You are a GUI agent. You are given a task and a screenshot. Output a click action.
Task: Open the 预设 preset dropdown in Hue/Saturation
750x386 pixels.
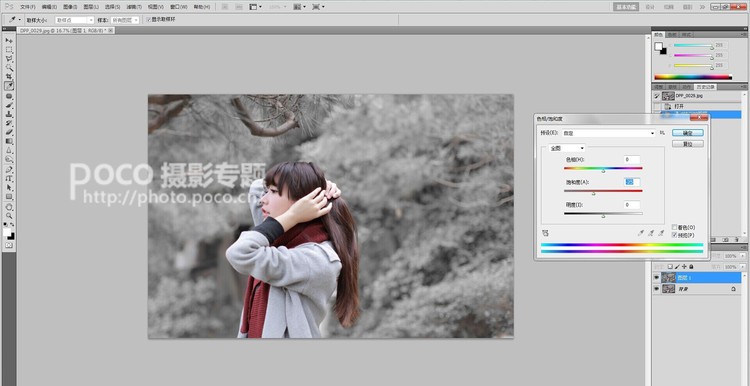pyautogui.click(x=608, y=133)
